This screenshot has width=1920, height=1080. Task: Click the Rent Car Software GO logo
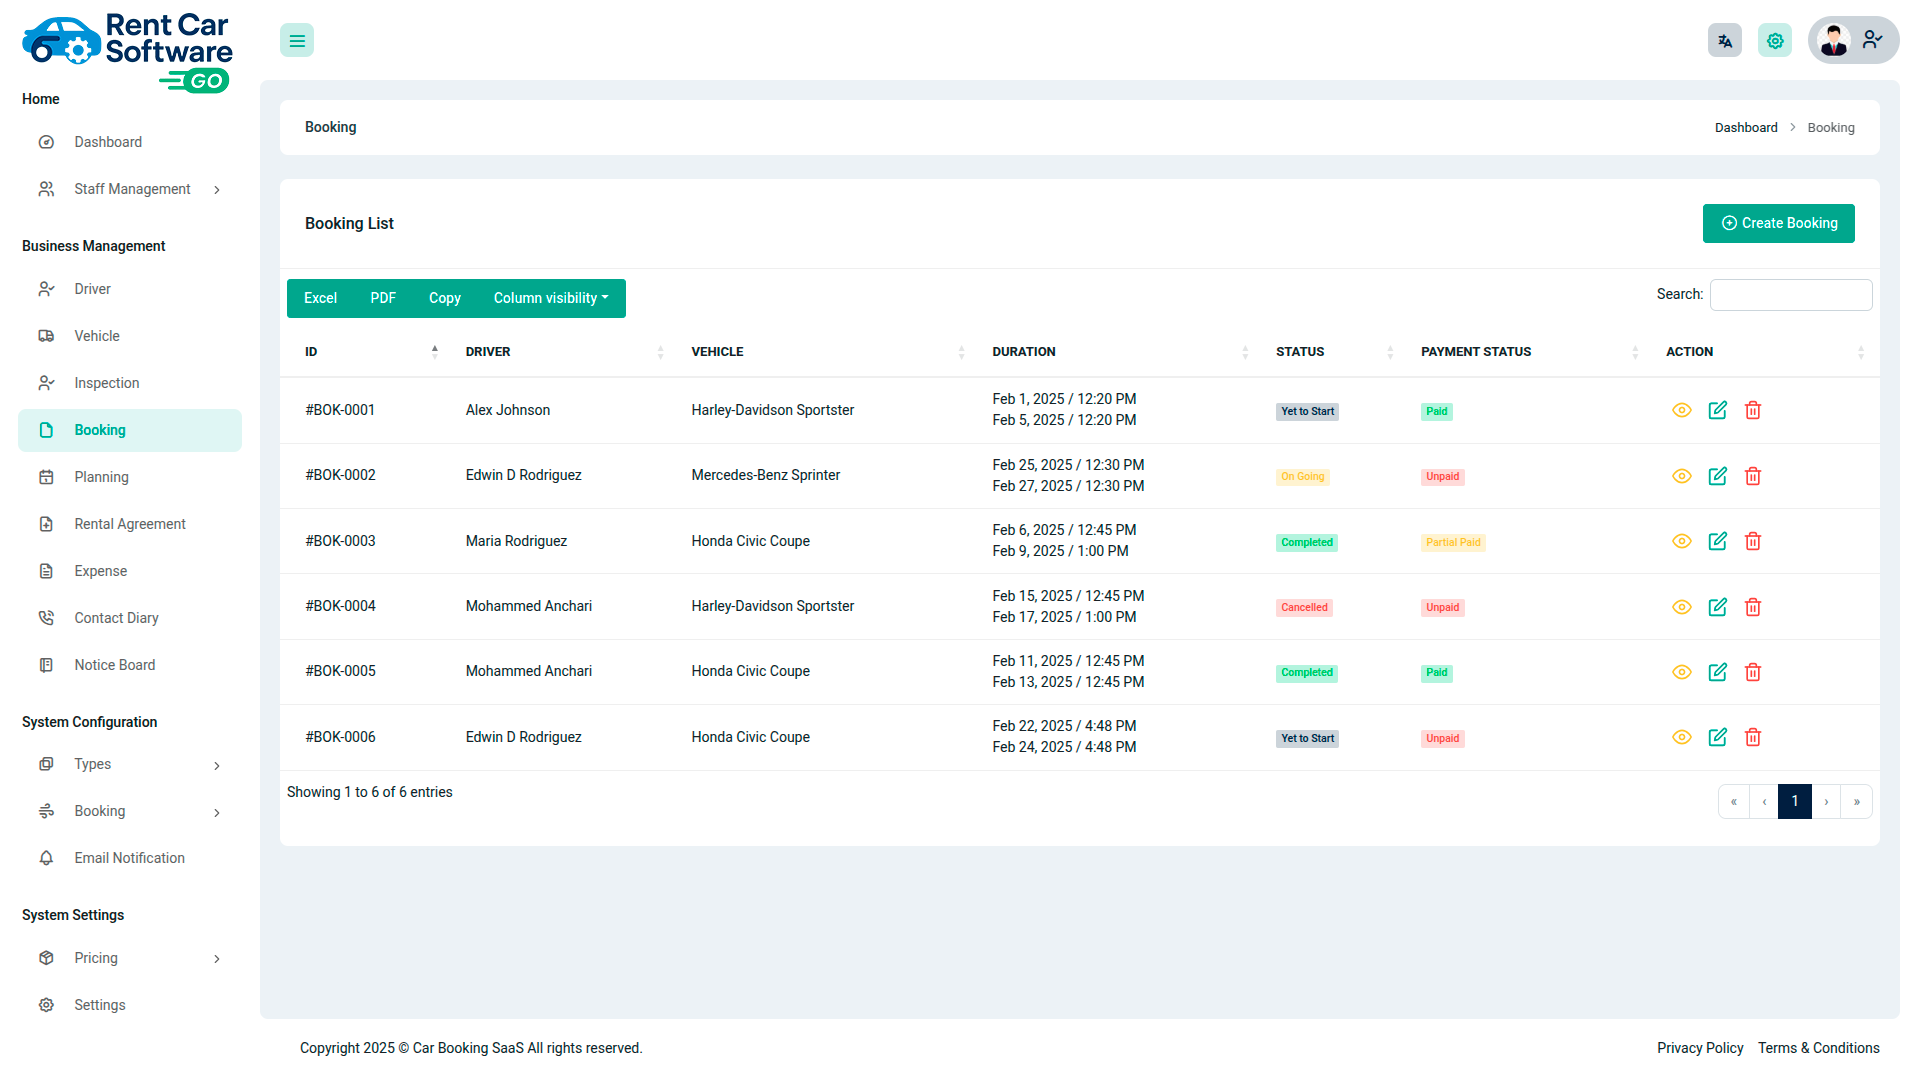pos(127,52)
